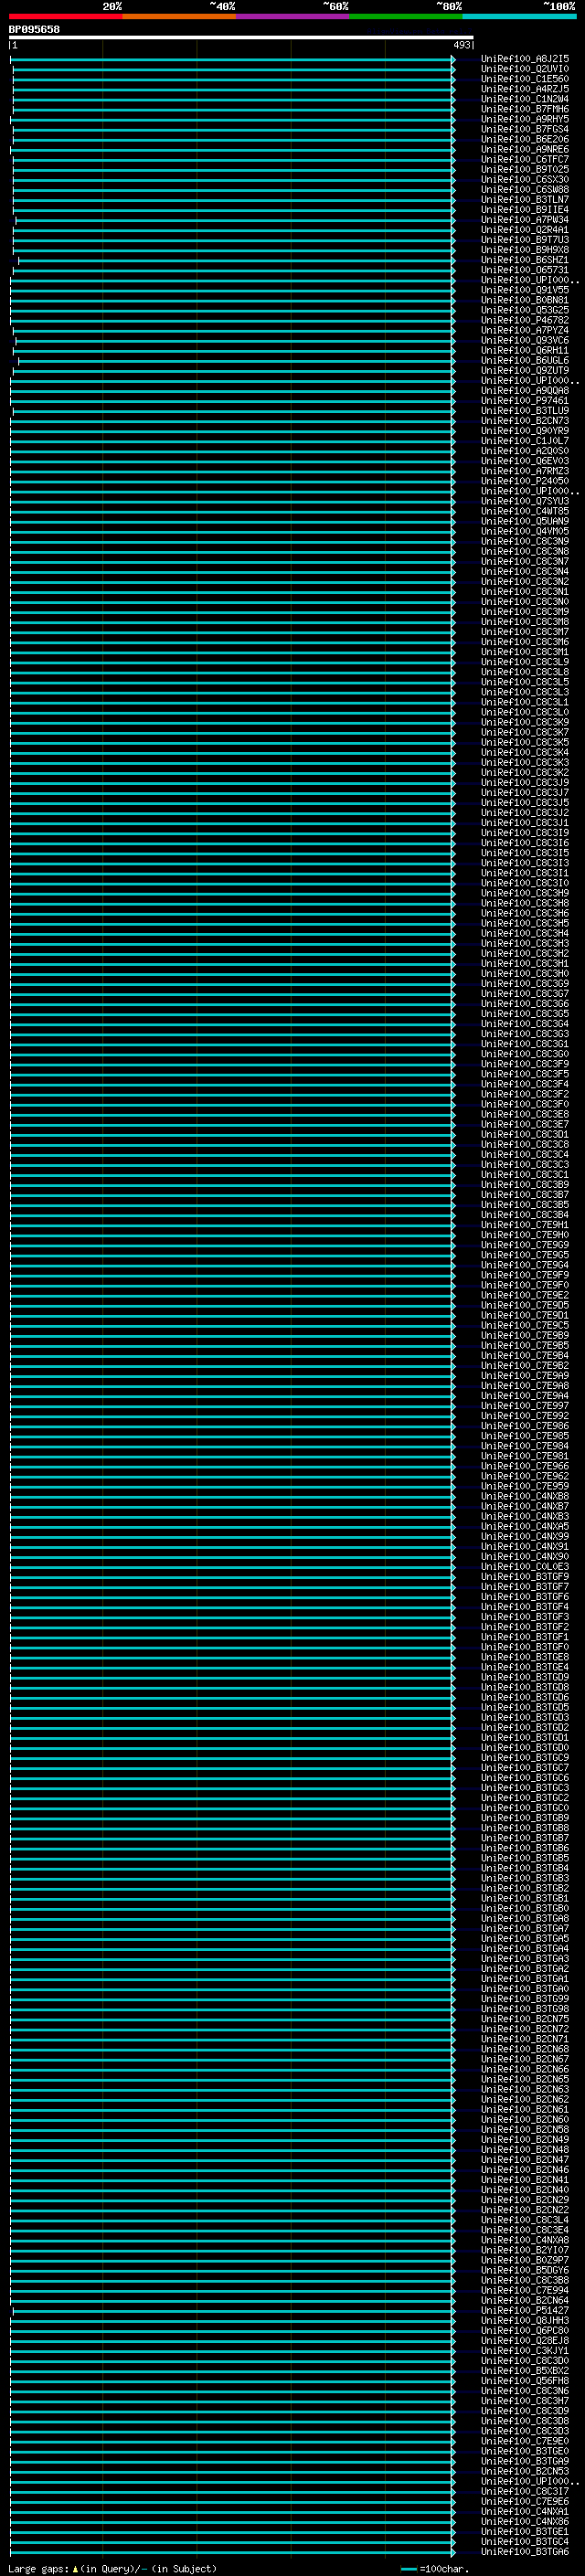Open hit UniRef100_Q6PC80
The image size is (585, 2576).
(x=525, y=2331)
